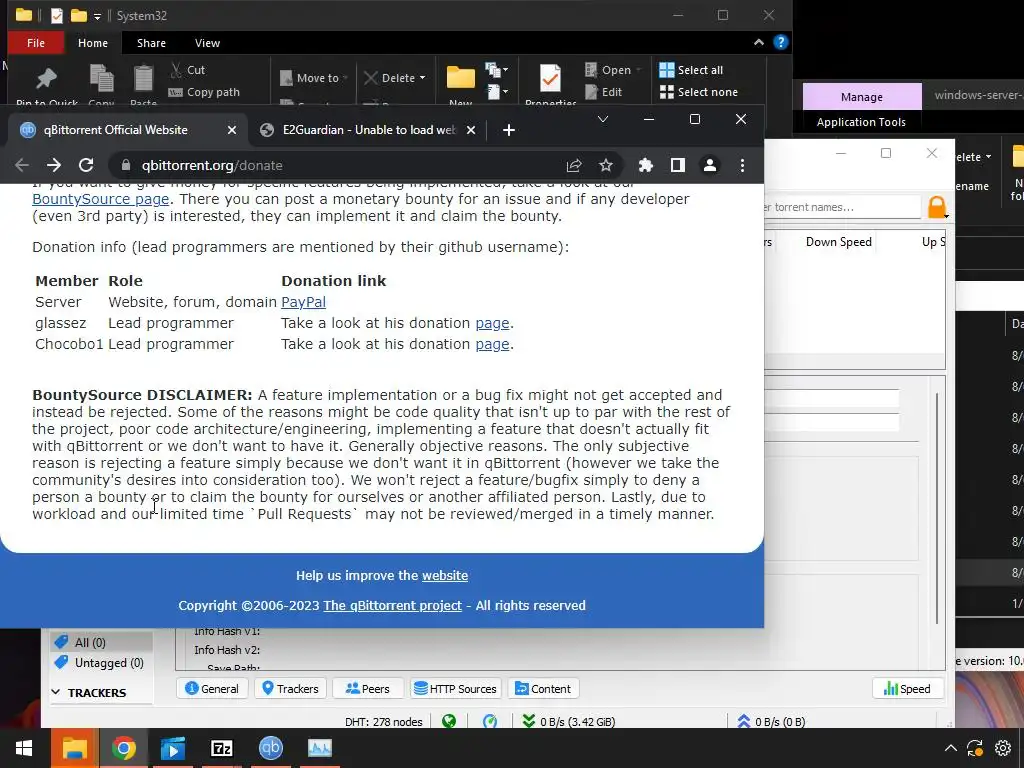Click Speed button in qBittorrent

click(x=907, y=688)
